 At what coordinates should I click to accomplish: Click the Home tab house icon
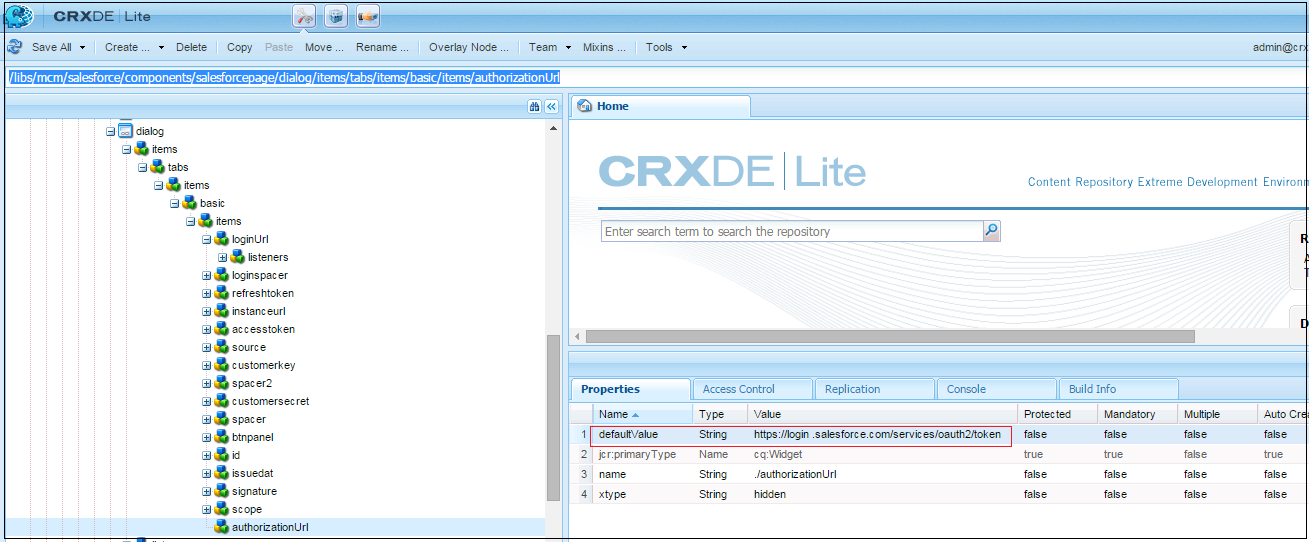[x=585, y=106]
